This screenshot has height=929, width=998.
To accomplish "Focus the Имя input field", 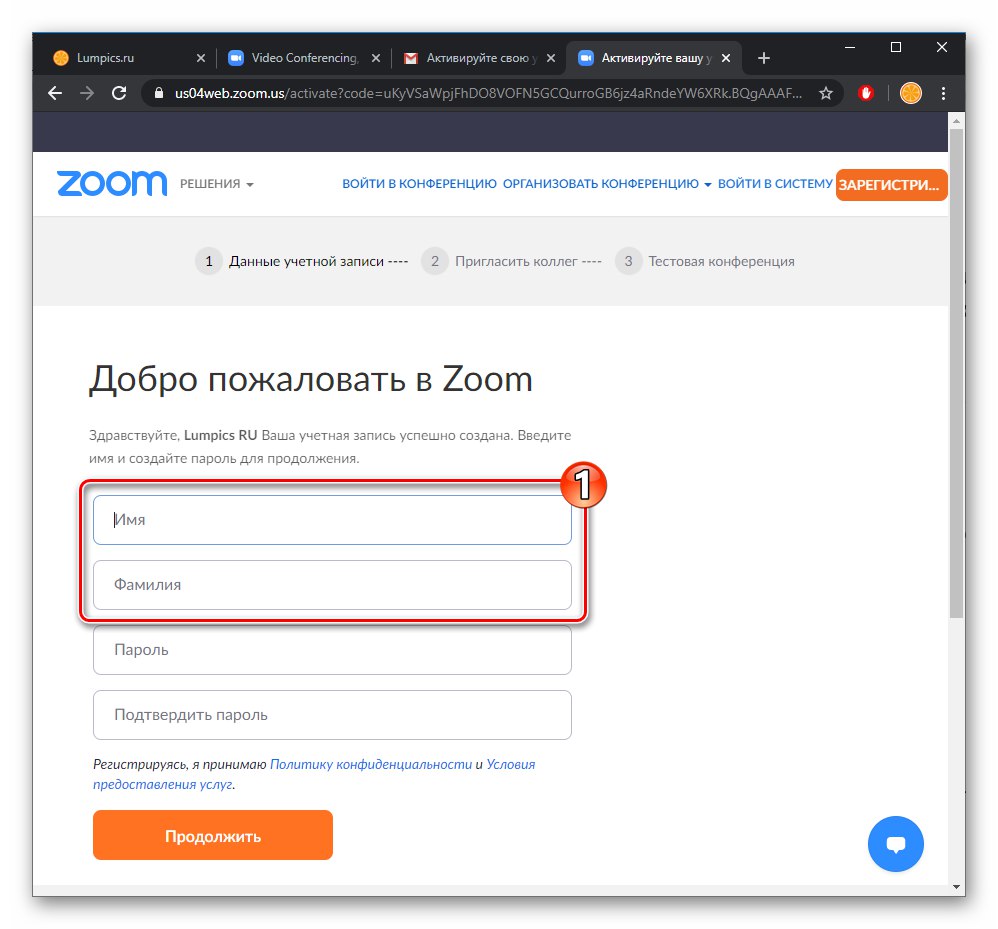I will pyautogui.click(x=332, y=520).
